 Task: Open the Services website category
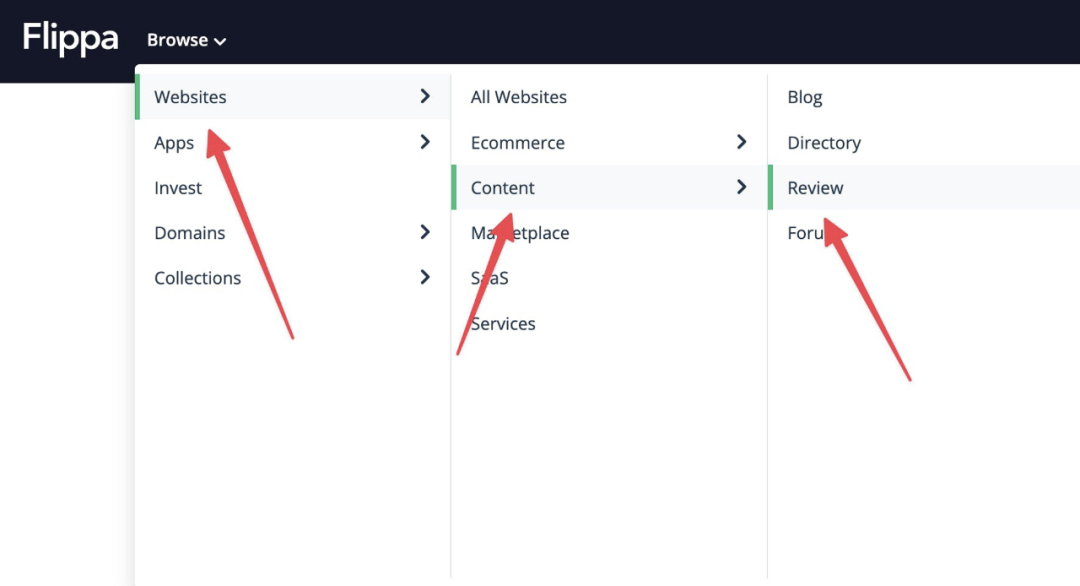point(503,324)
